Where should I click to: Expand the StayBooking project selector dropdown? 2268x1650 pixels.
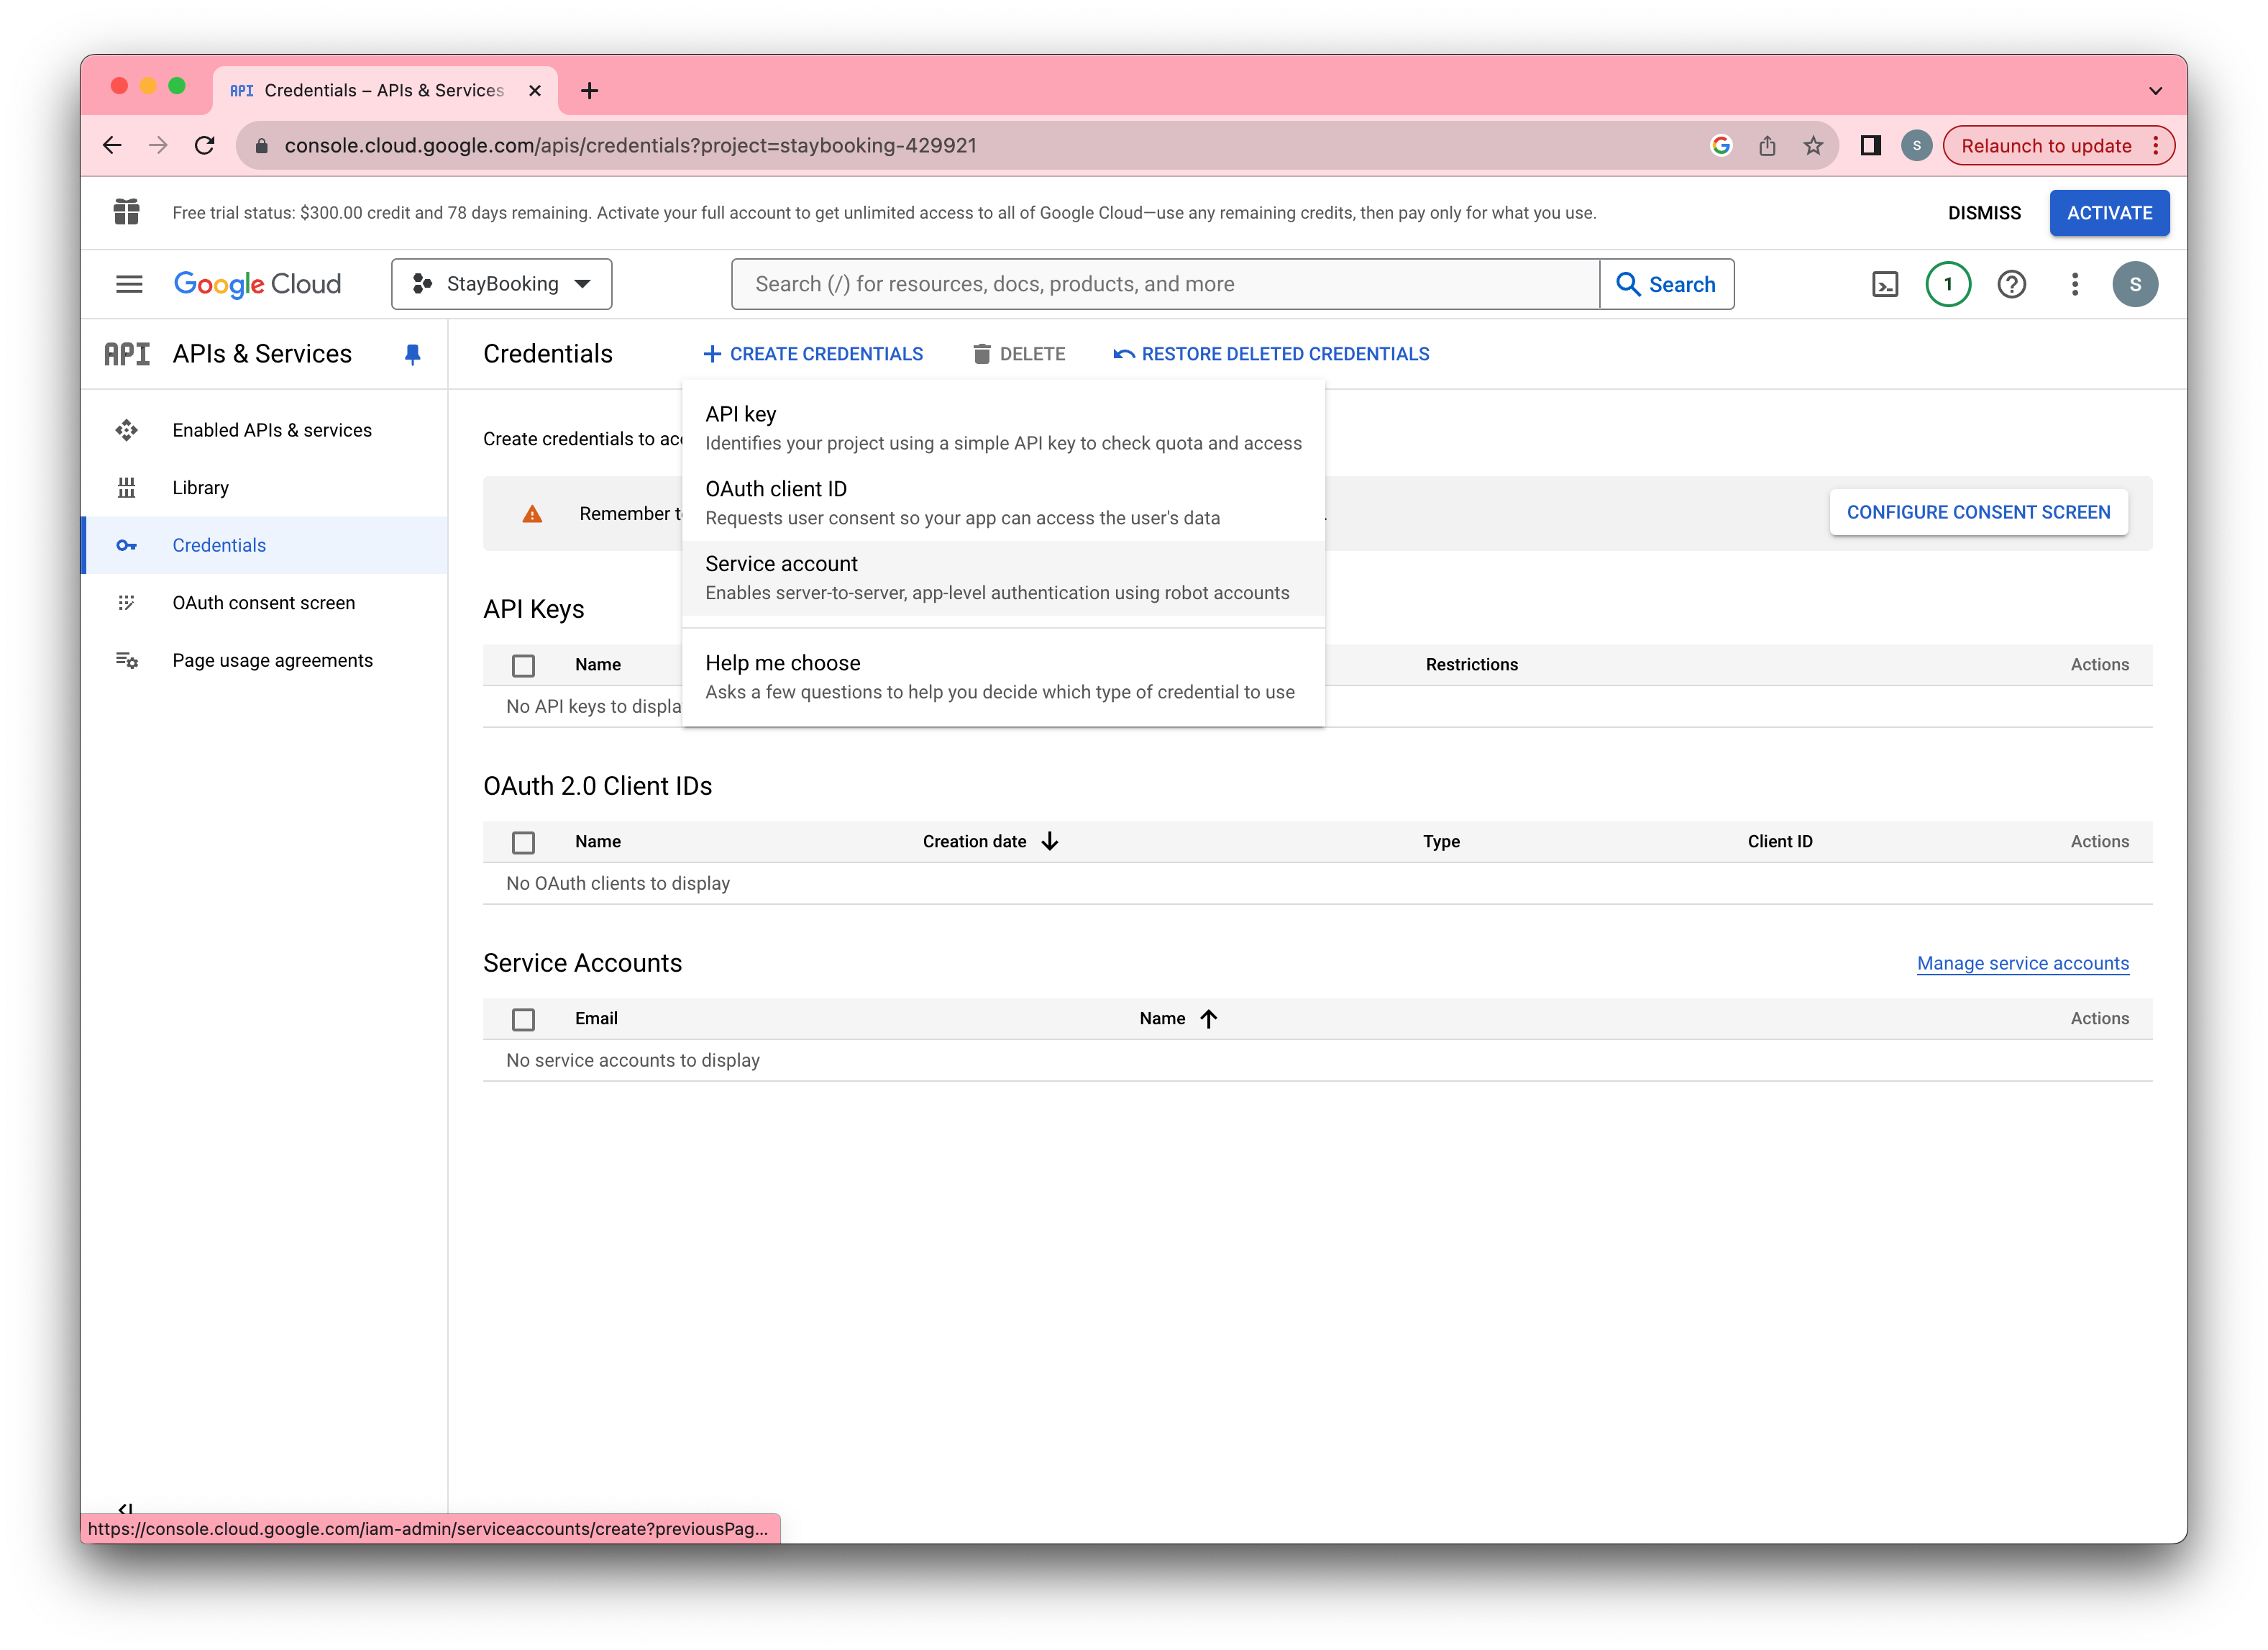[x=501, y=285]
